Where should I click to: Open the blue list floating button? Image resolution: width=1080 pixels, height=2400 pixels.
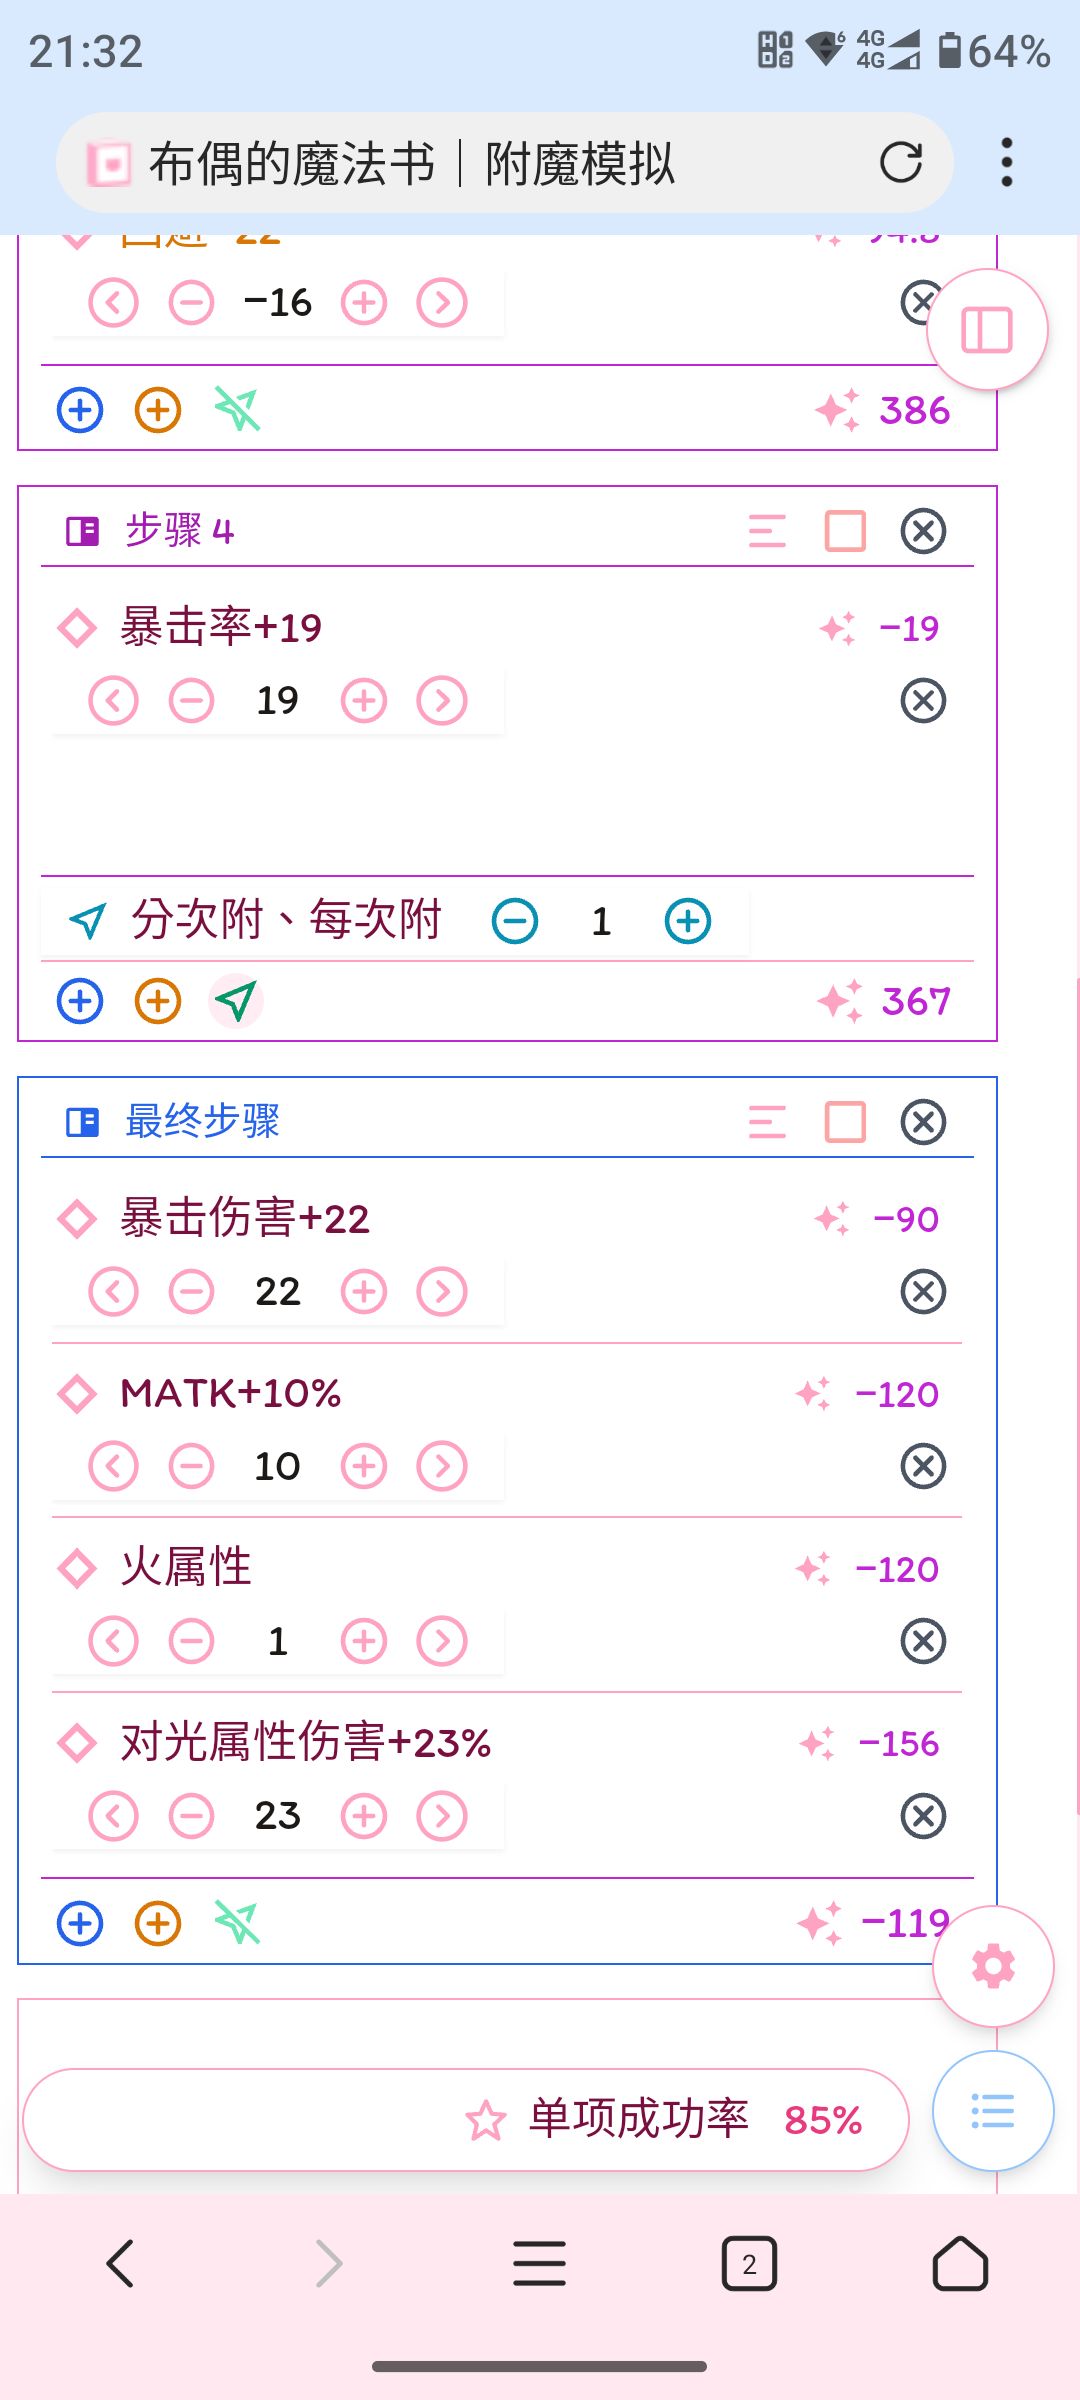tap(993, 2110)
